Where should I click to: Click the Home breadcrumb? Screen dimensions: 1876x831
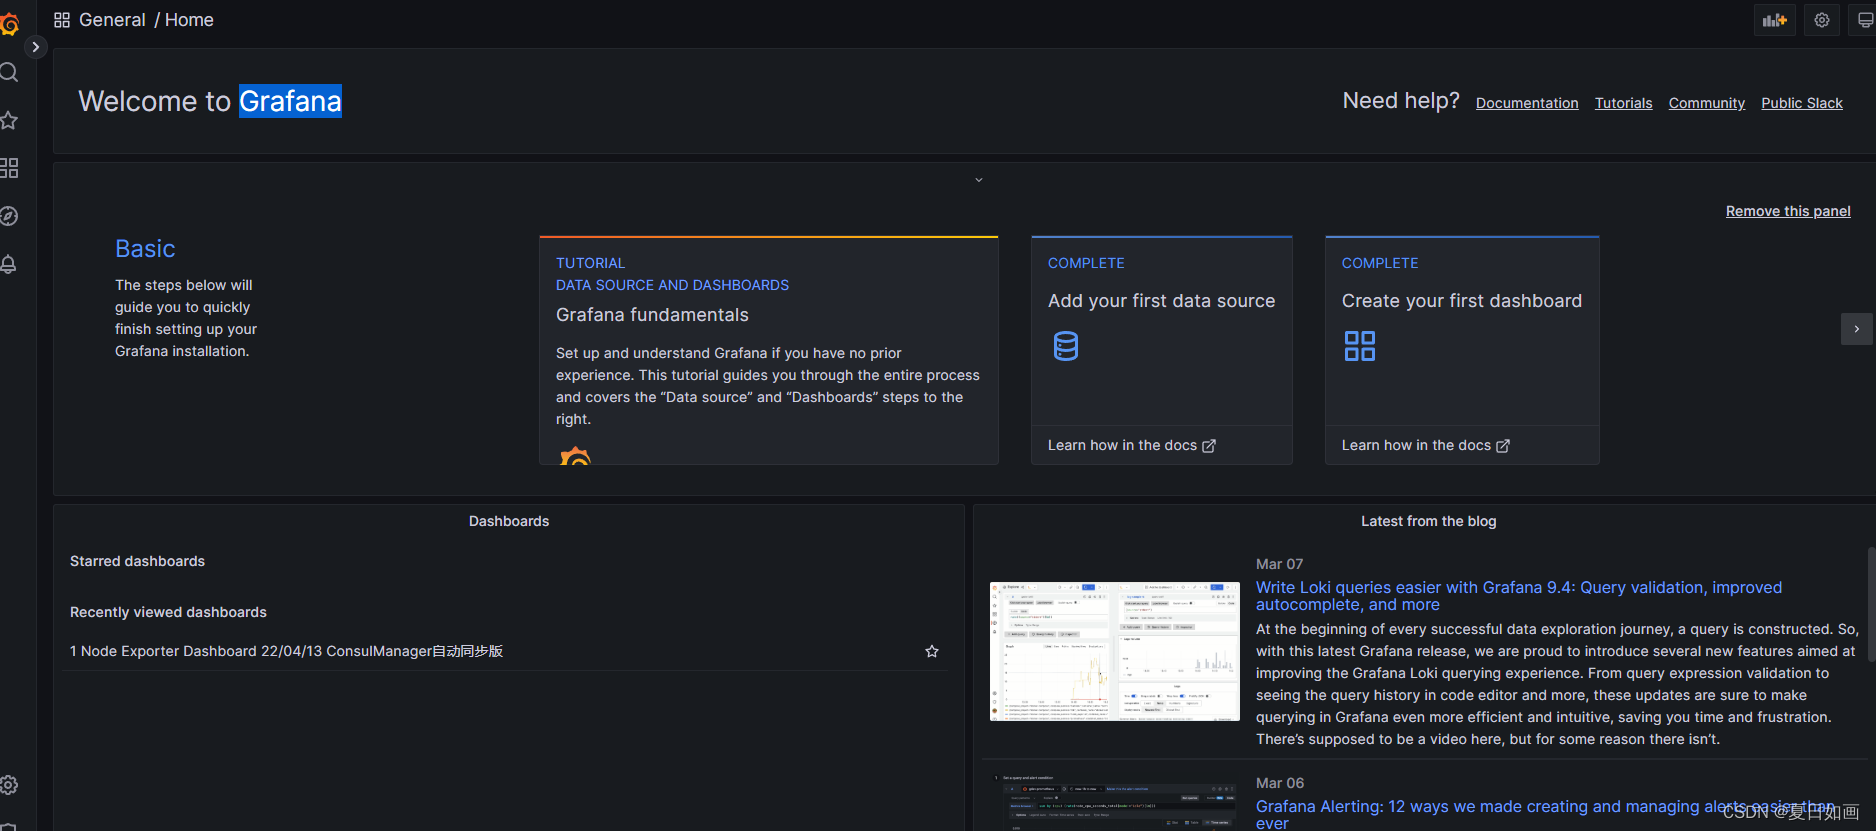[x=189, y=20]
